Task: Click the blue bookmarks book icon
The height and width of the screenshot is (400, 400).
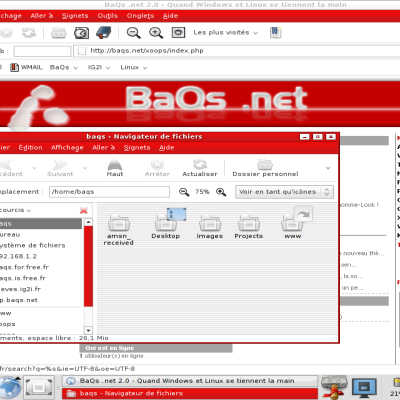Action: 104,33
